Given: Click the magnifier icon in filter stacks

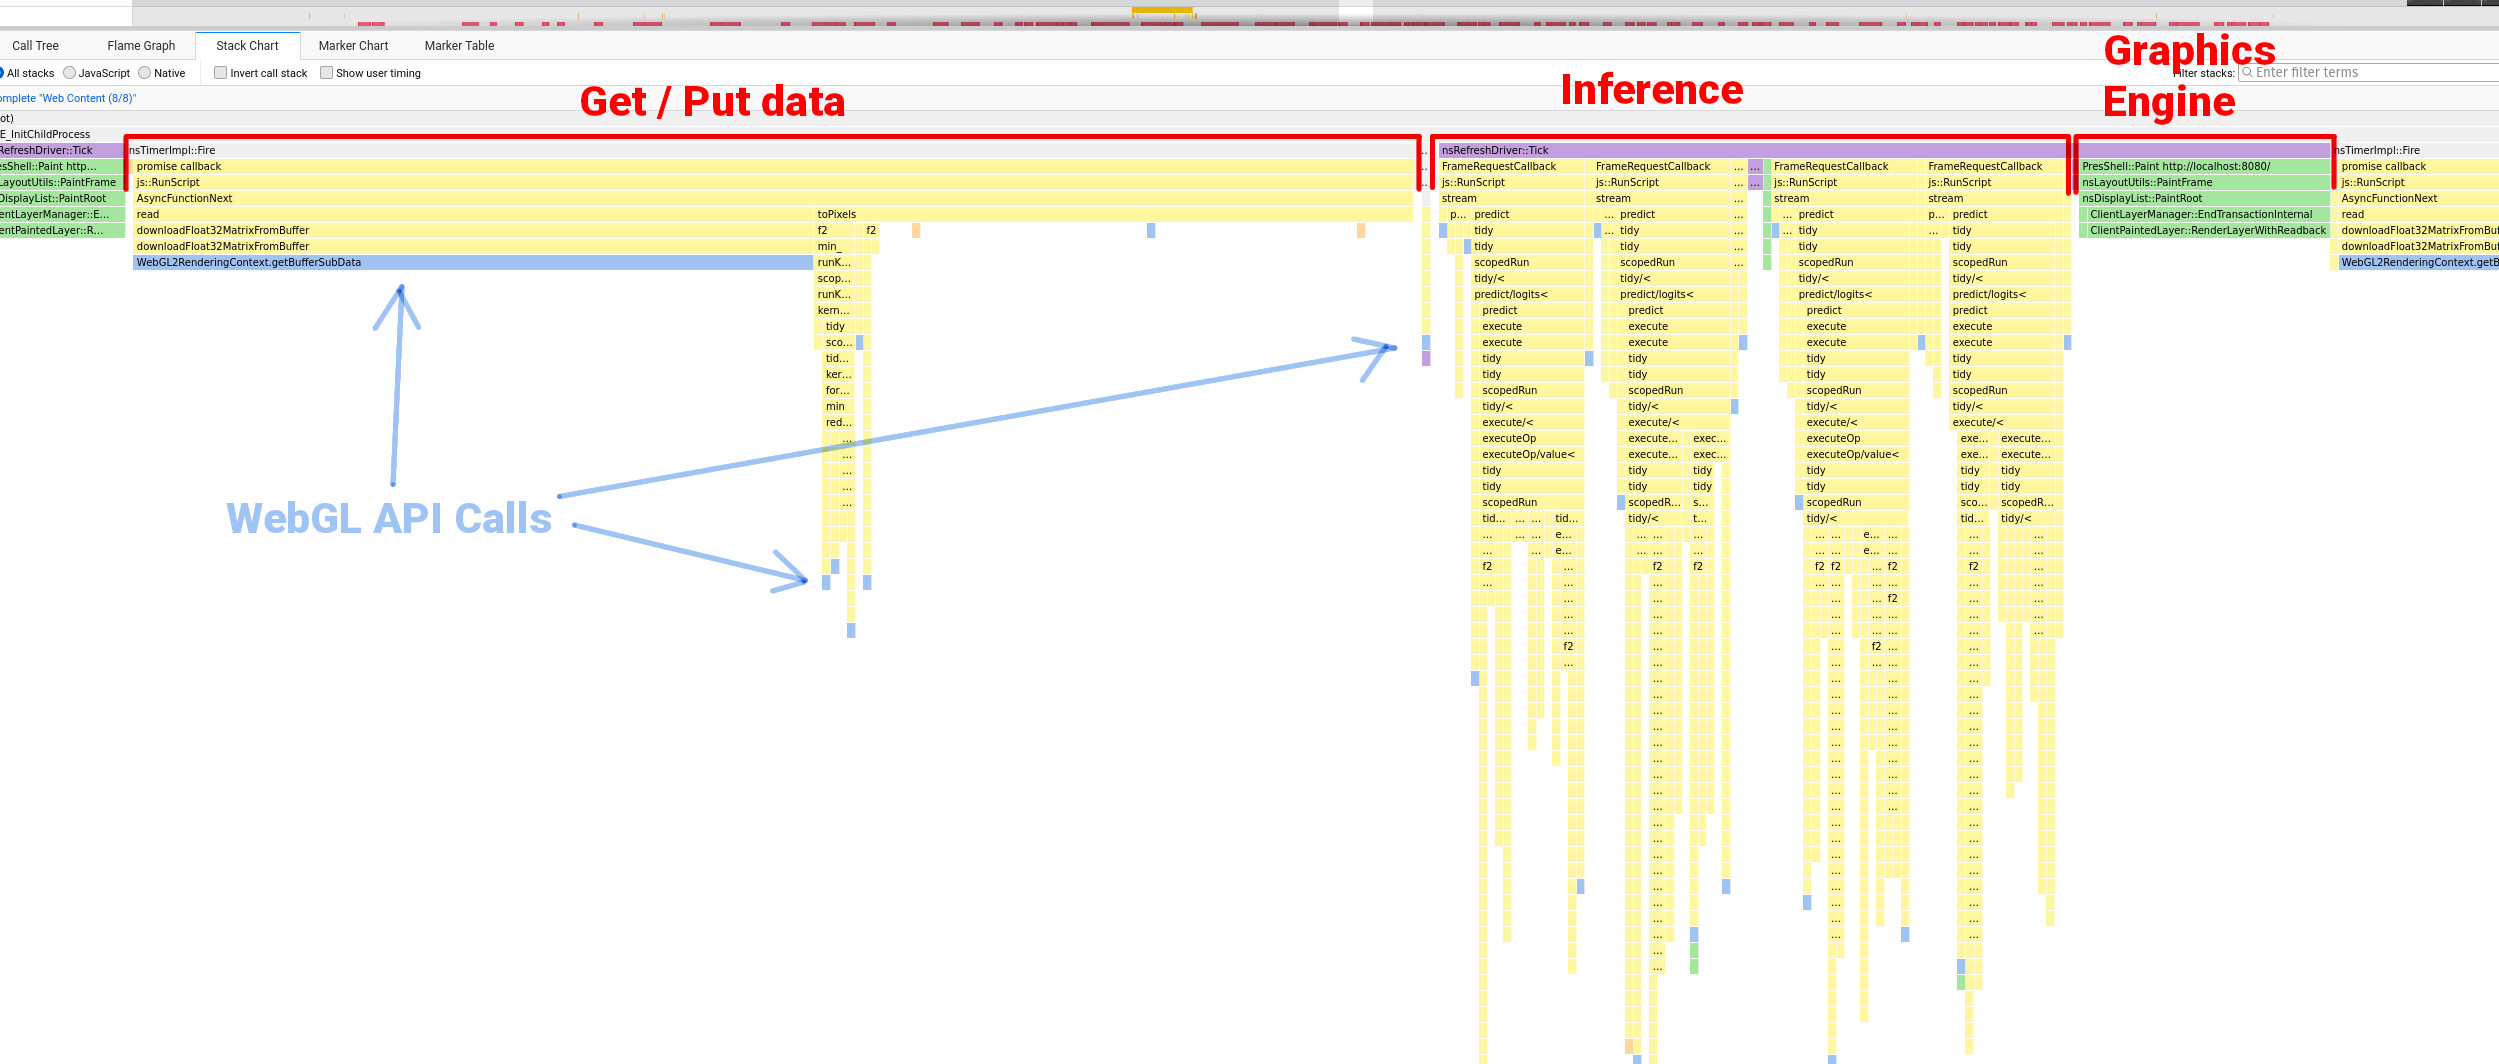Looking at the screenshot, I should click(x=2247, y=73).
